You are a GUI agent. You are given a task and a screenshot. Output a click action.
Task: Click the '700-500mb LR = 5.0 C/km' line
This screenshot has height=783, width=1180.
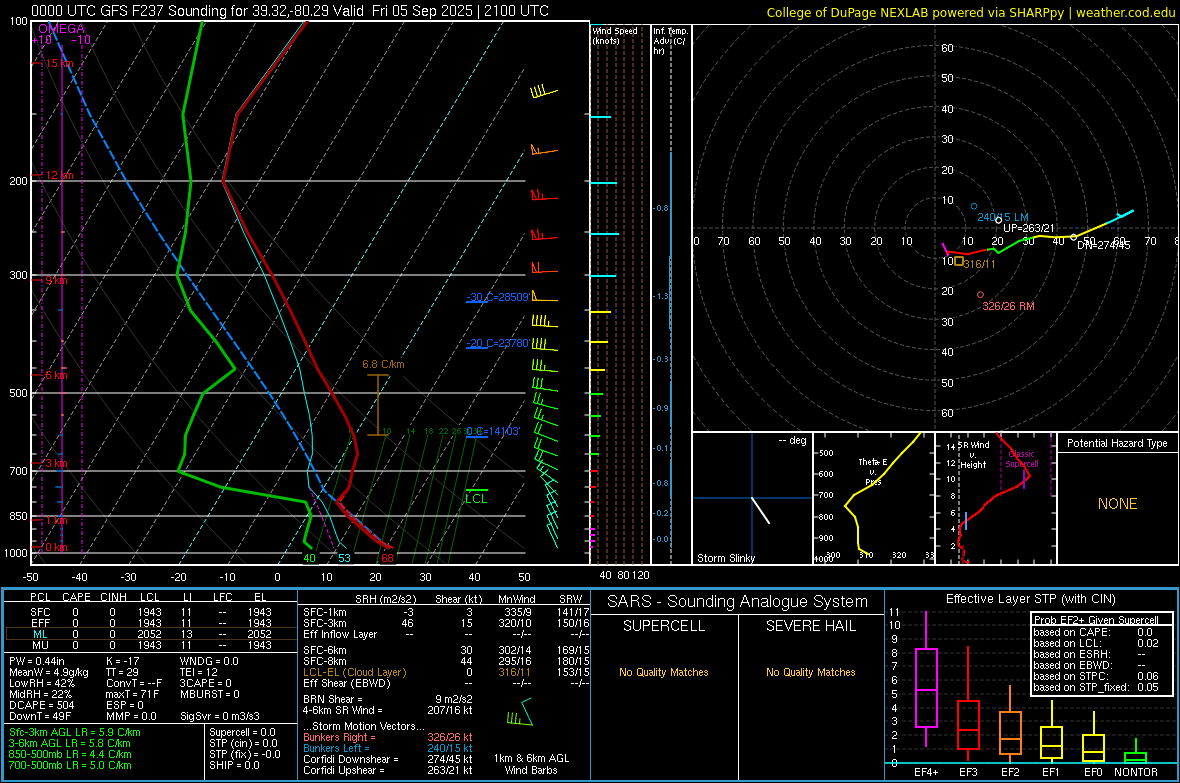click(x=70, y=765)
